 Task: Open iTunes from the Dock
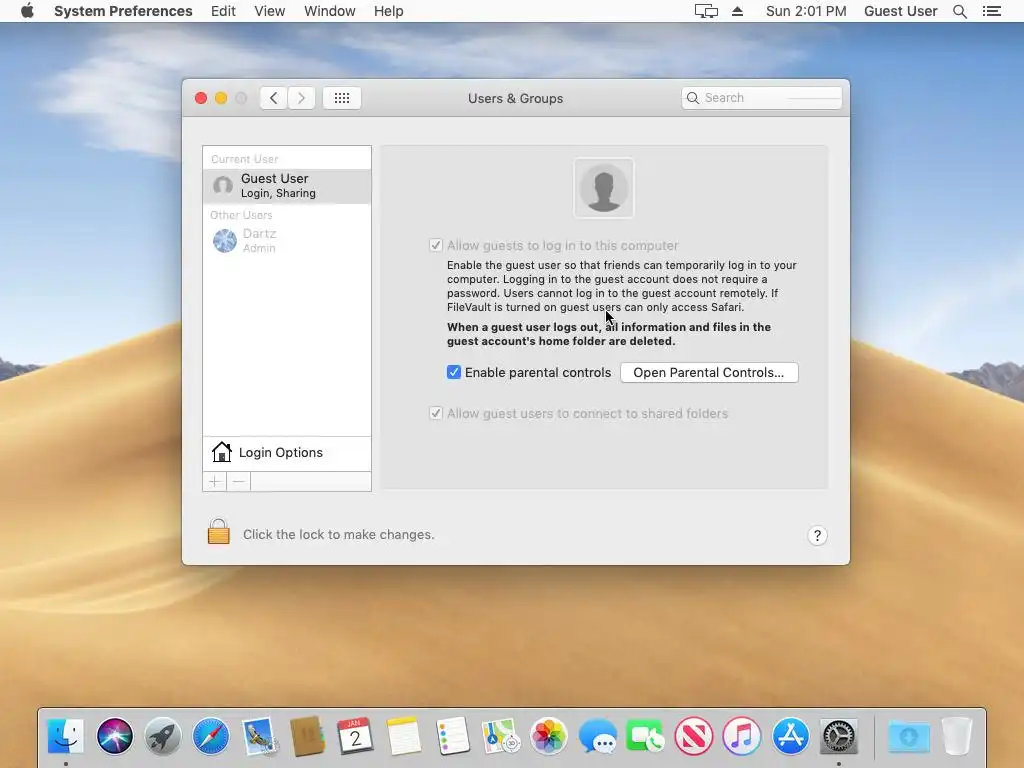coord(742,736)
